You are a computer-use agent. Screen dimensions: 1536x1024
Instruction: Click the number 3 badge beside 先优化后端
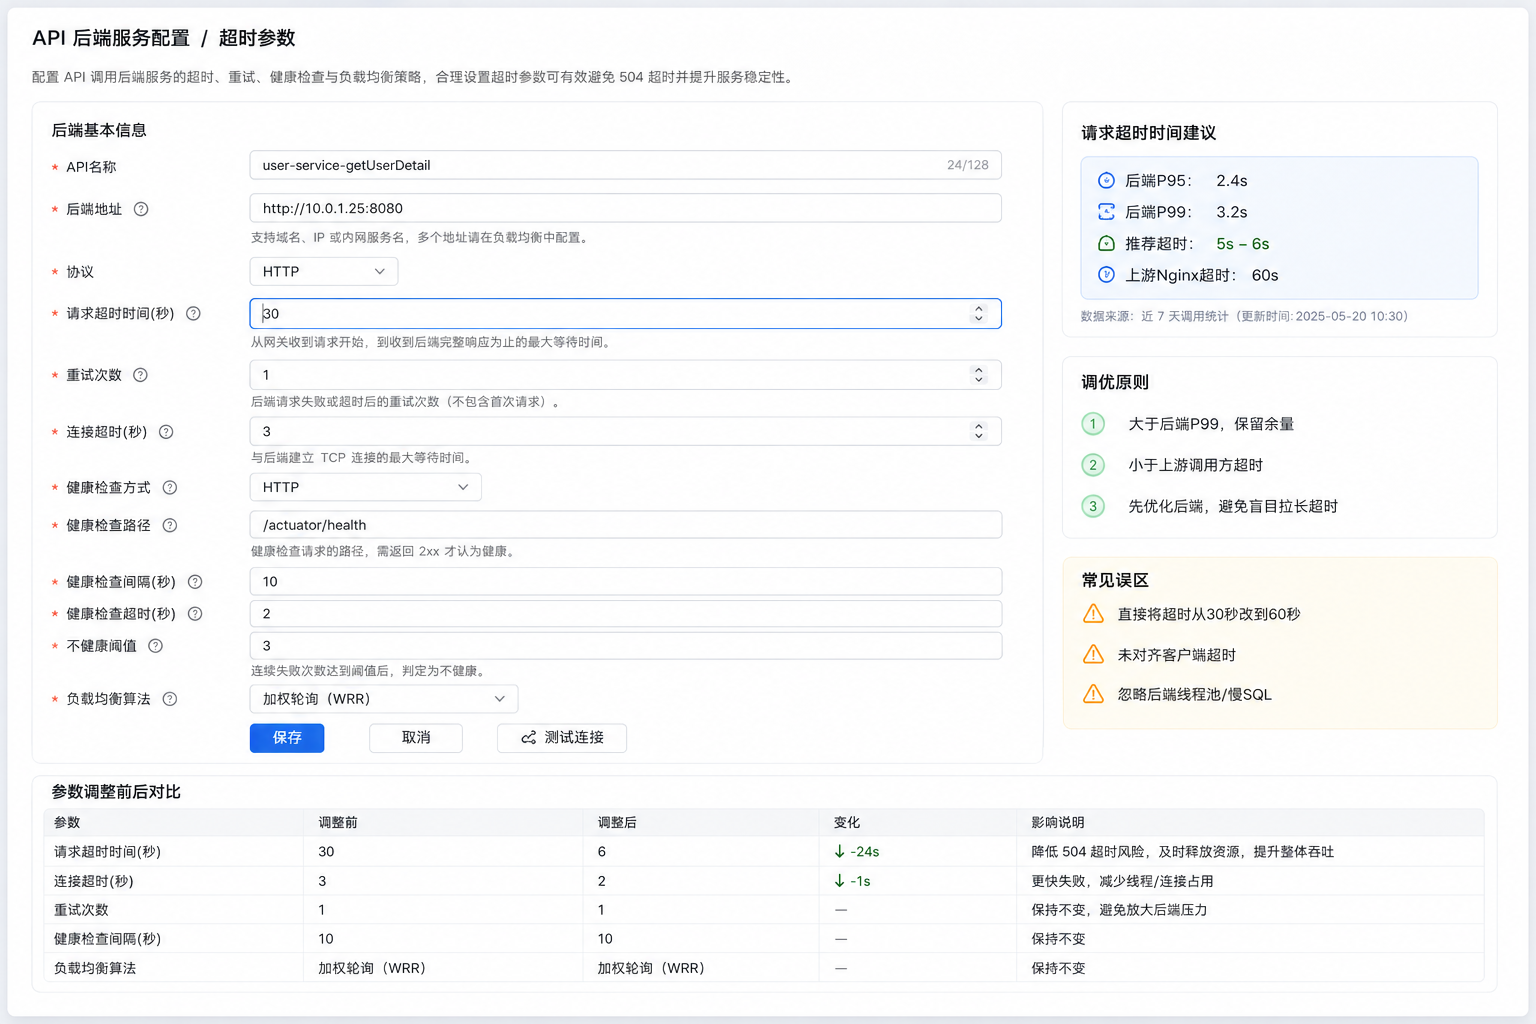(x=1093, y=506)
